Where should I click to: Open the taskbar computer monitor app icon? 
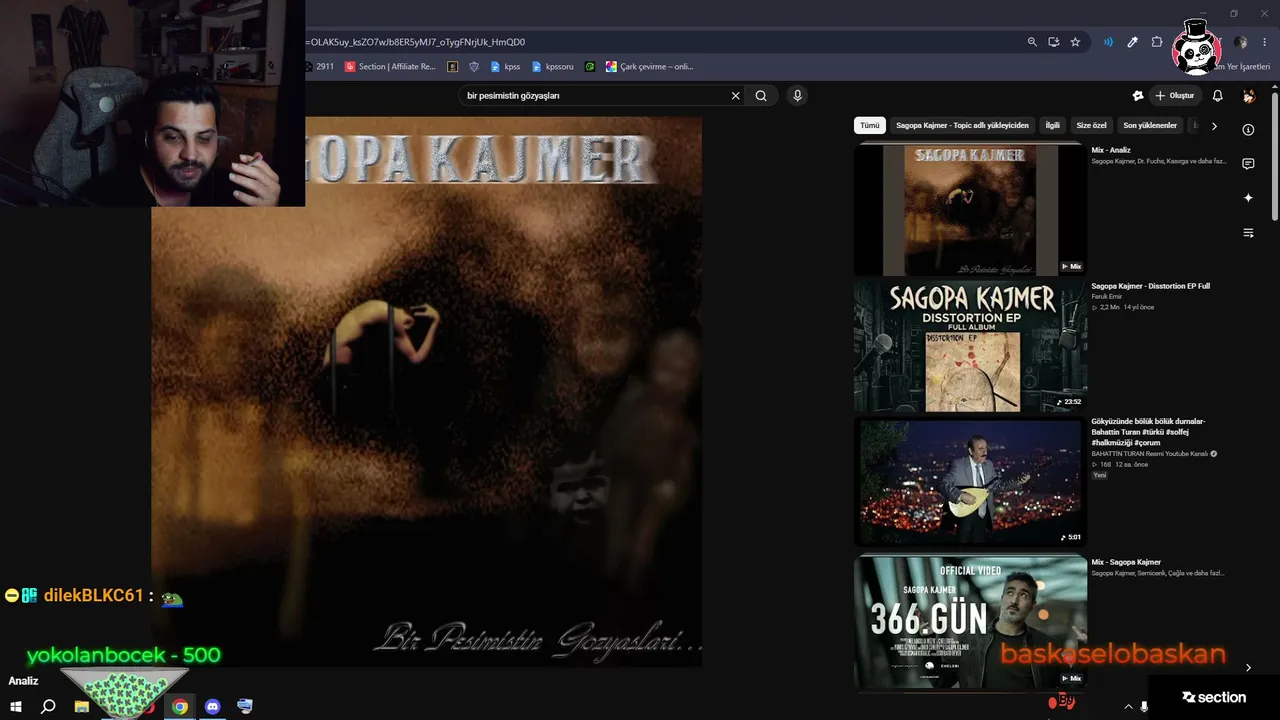245,706
